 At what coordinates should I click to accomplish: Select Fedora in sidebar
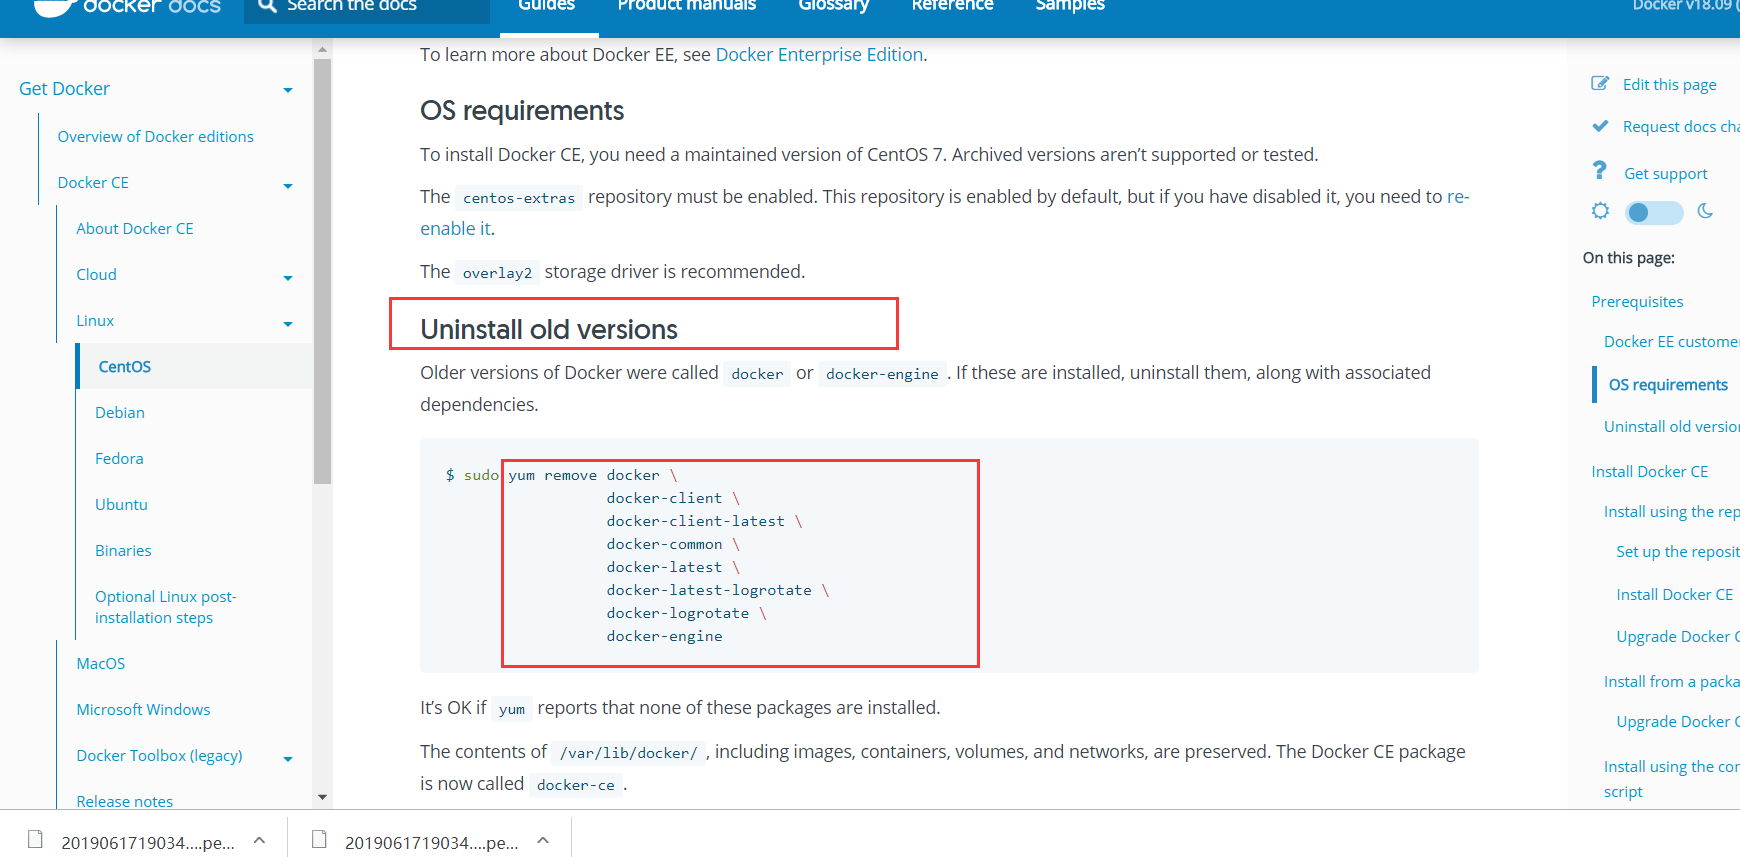(119, 459)
